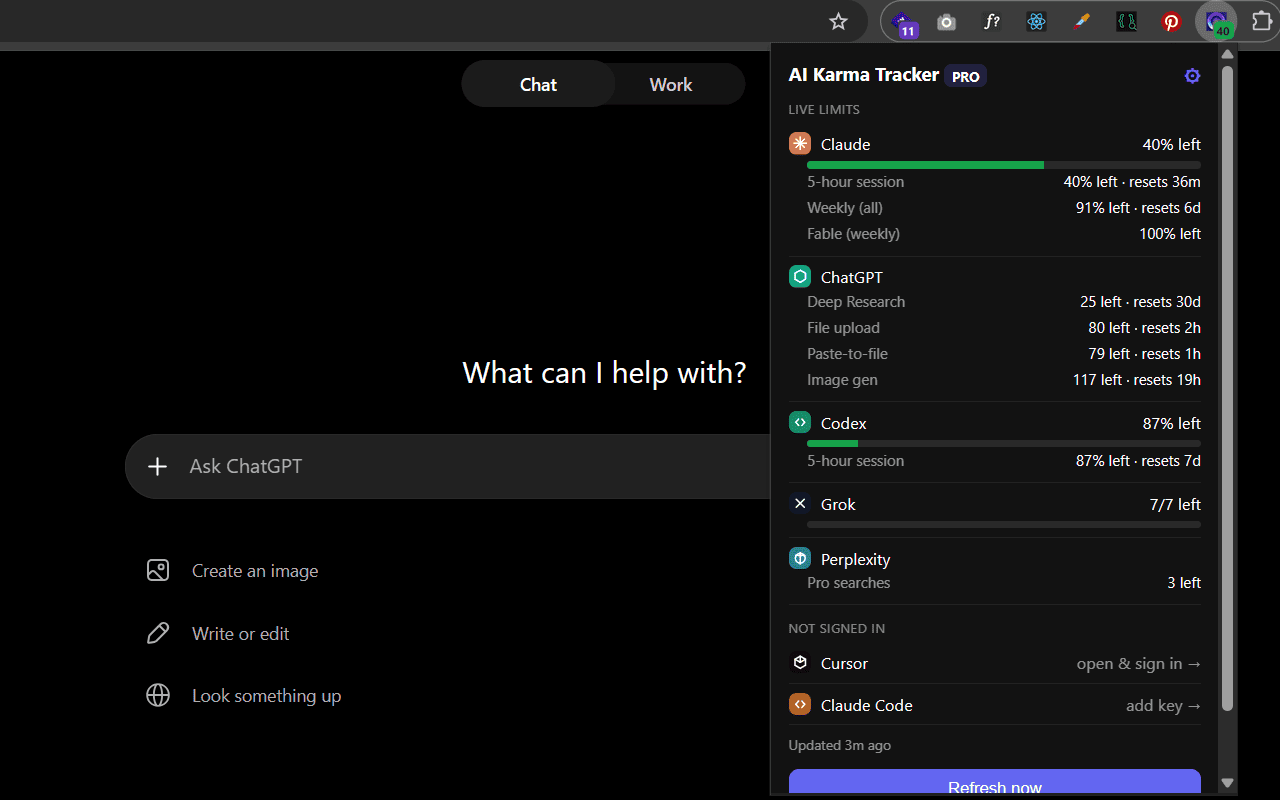Screen dimensions: 1280x800
Task: Click '91% left · resets 6d' value
Action: 1138,208
